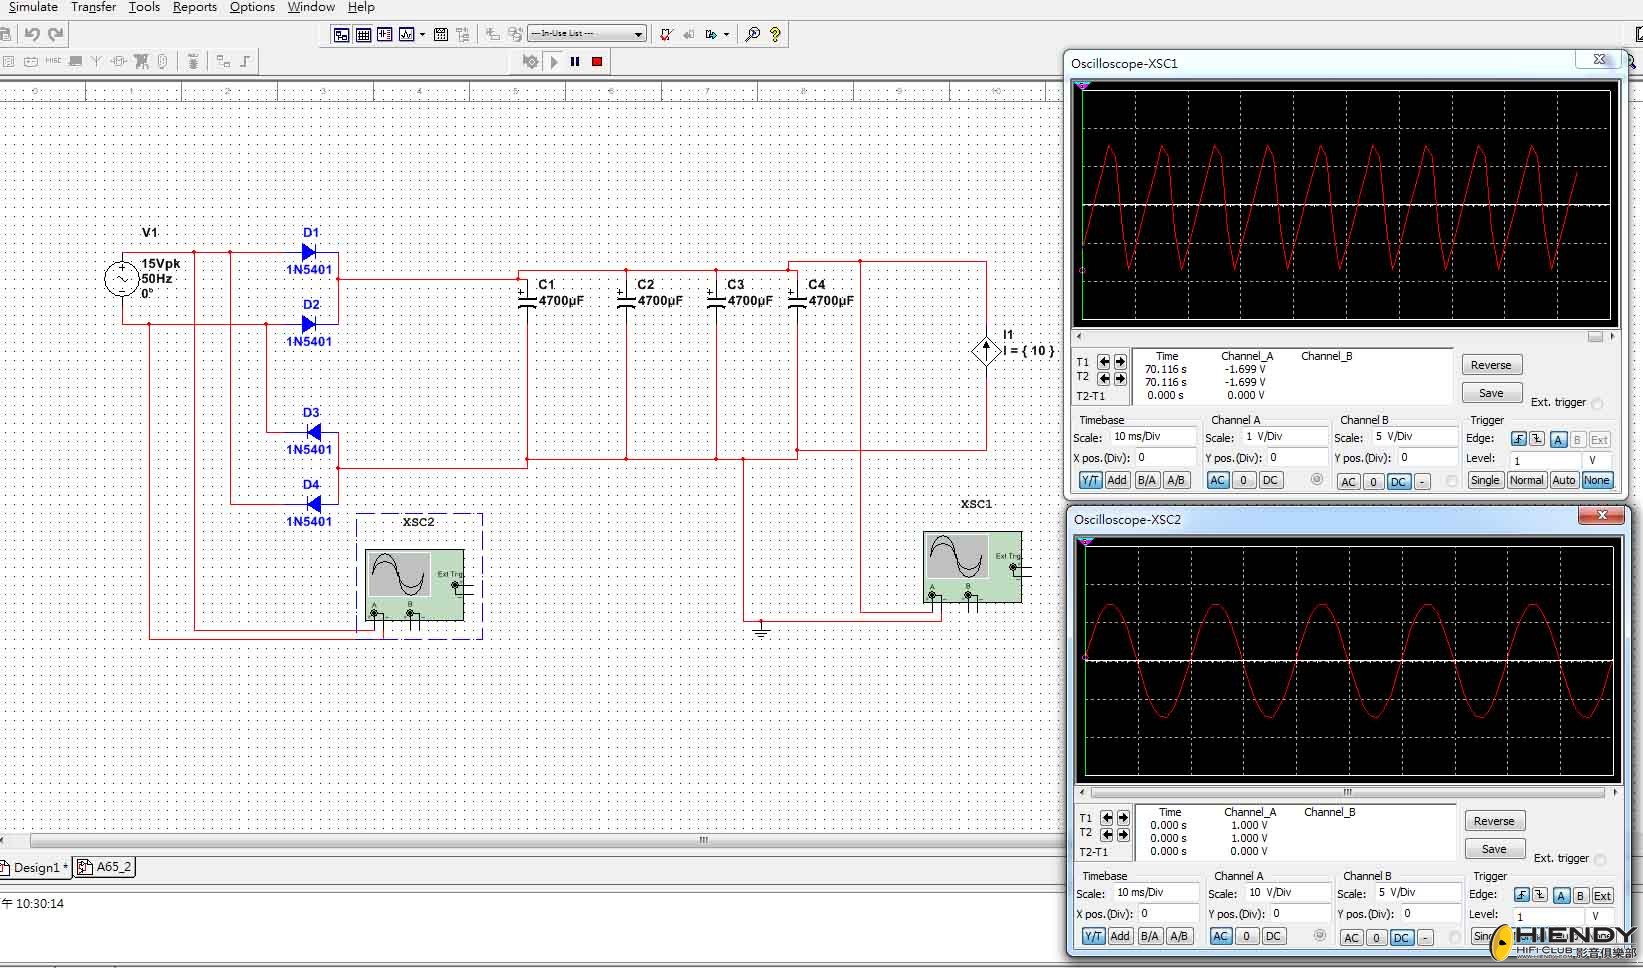Screen dimensions: 1643x968
Task: Redo the last undone action
Action: tap(55, 33)
